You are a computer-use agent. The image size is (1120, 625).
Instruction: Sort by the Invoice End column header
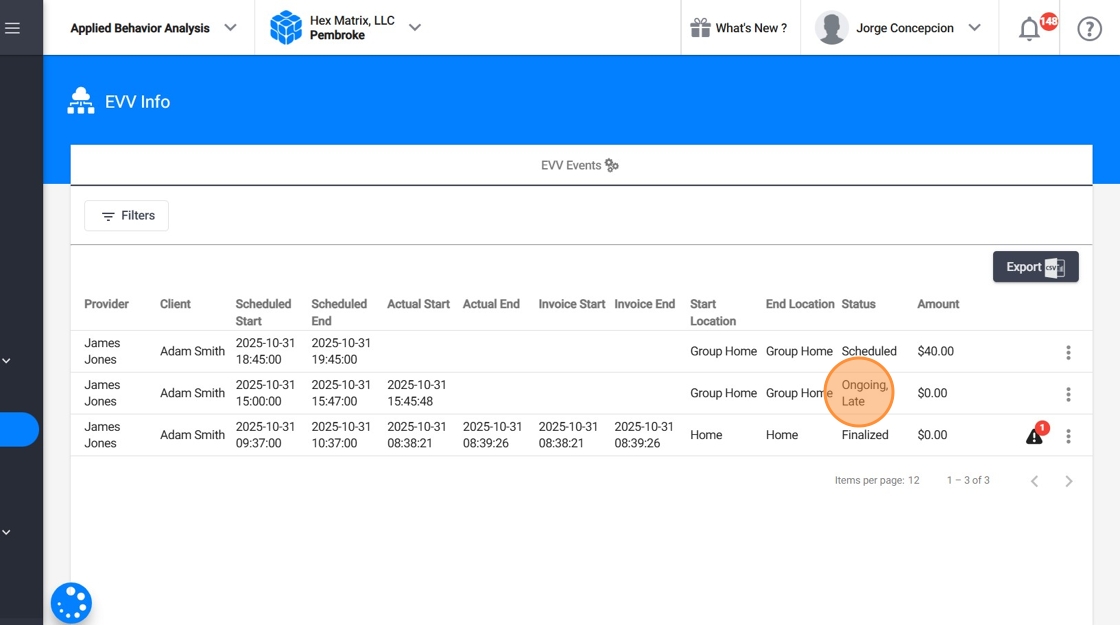[x=644, y=304]
